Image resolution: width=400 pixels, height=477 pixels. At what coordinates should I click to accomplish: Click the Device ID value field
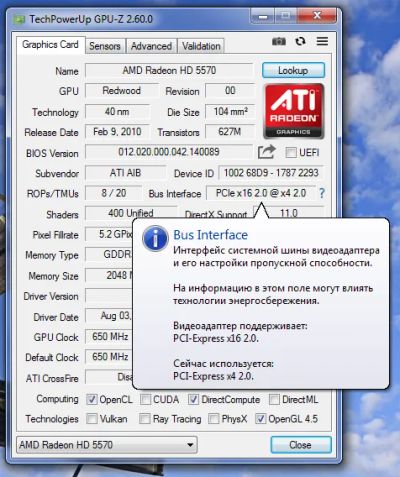(271, 173)
